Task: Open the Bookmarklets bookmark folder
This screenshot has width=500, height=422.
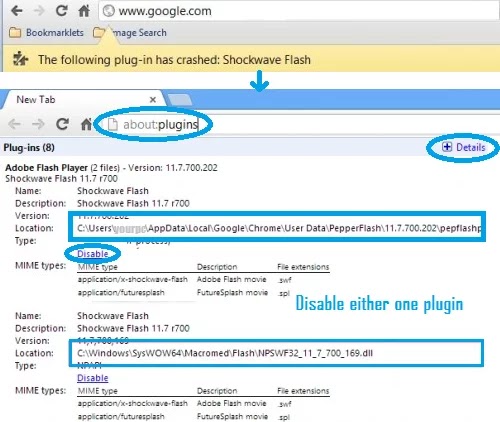Action: pos(46,33)
